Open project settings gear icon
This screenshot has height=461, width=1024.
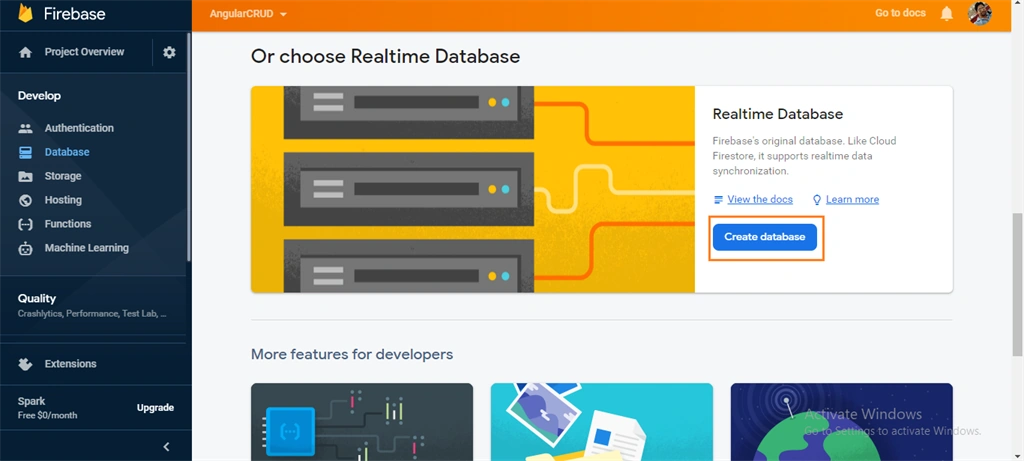tap(169, 52)
